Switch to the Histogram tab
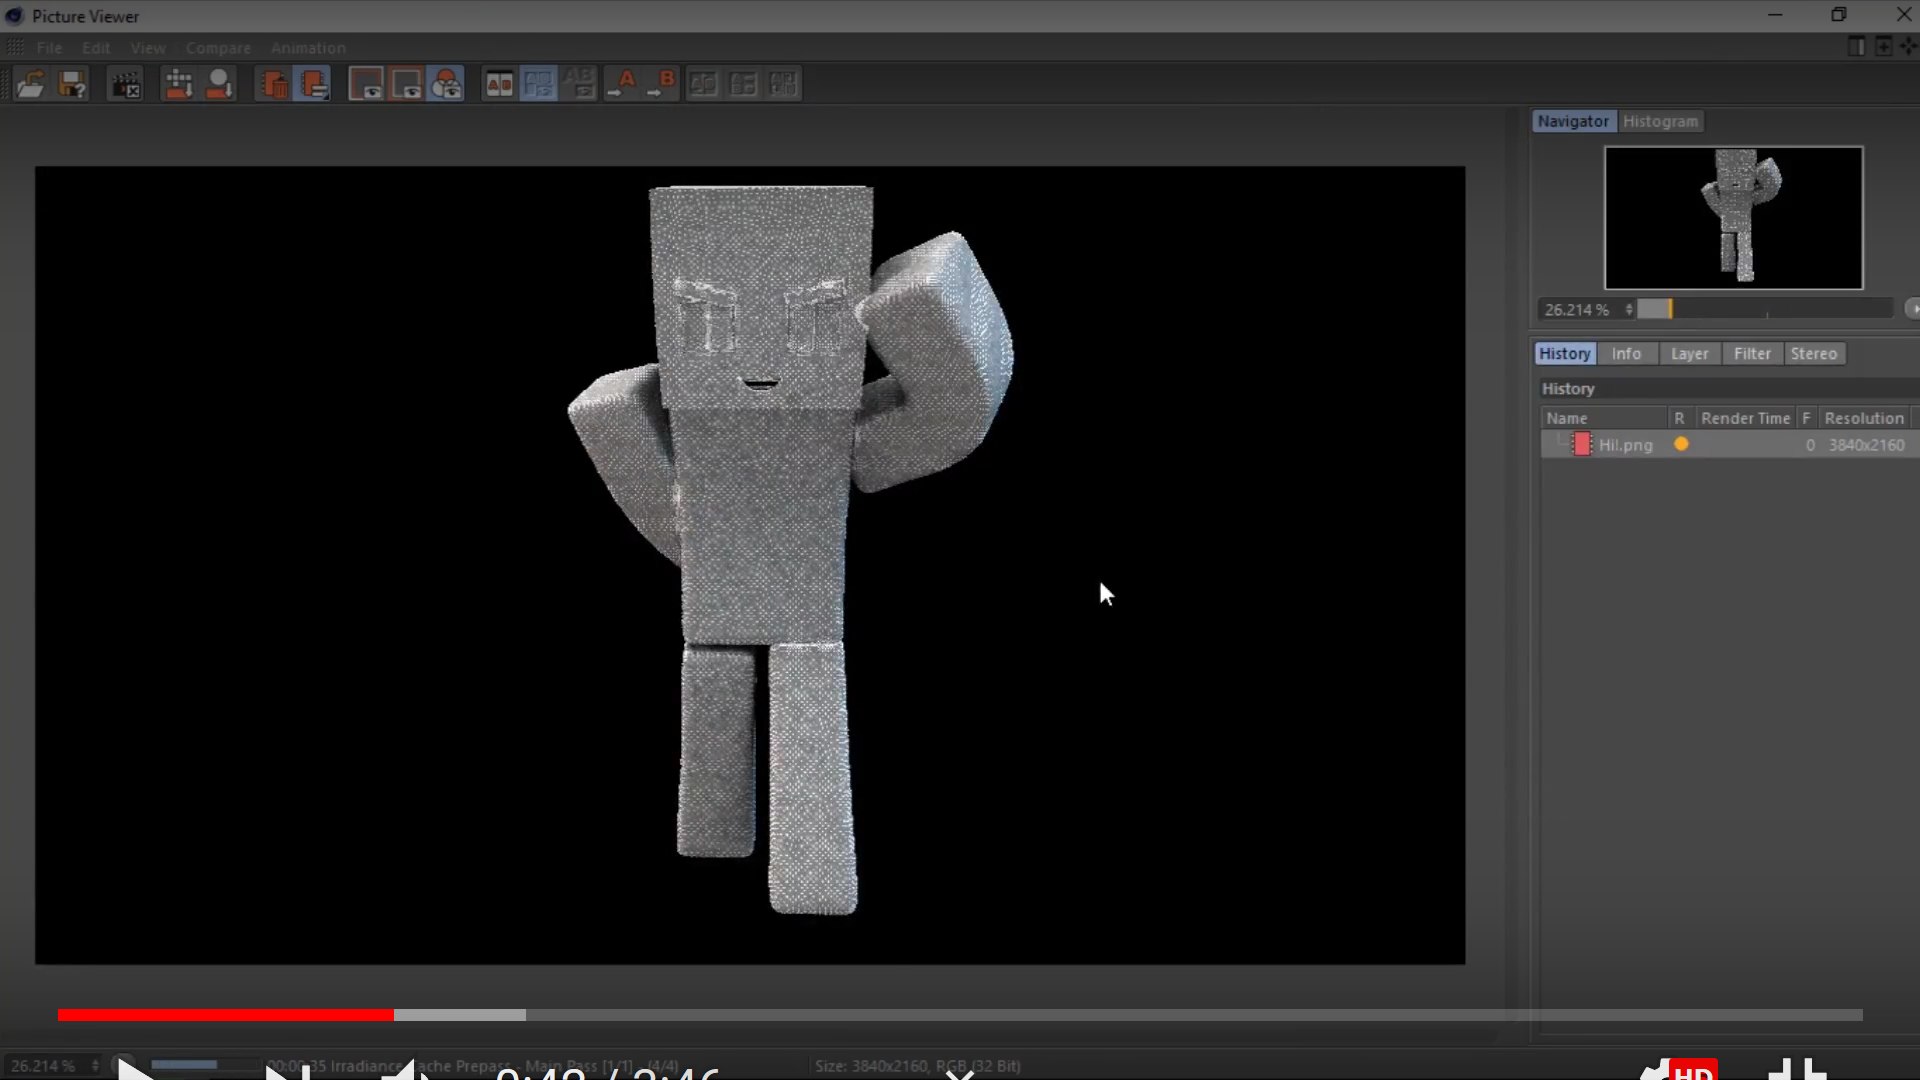The width and height of the screenshot is (1920, 1080). [x=1660, y=121]
